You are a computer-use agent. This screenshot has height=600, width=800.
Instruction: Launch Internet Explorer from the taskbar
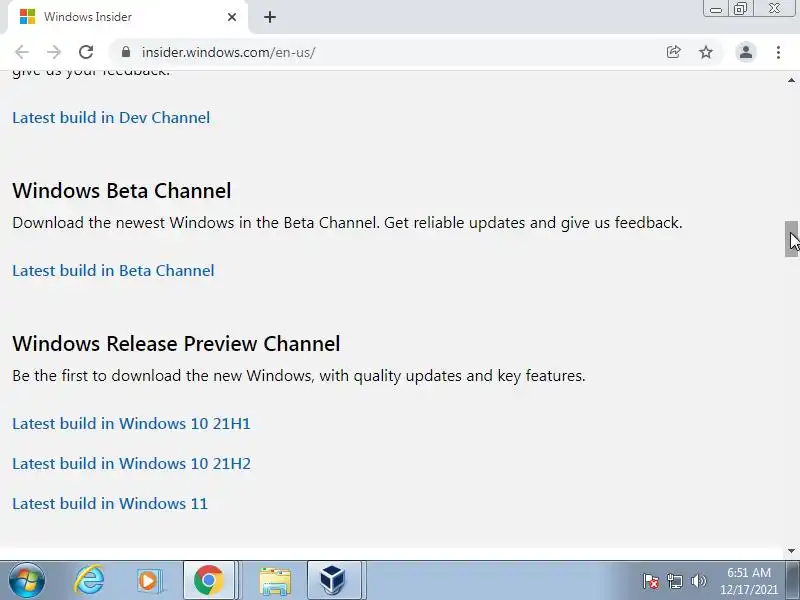(x=89, y=580)
